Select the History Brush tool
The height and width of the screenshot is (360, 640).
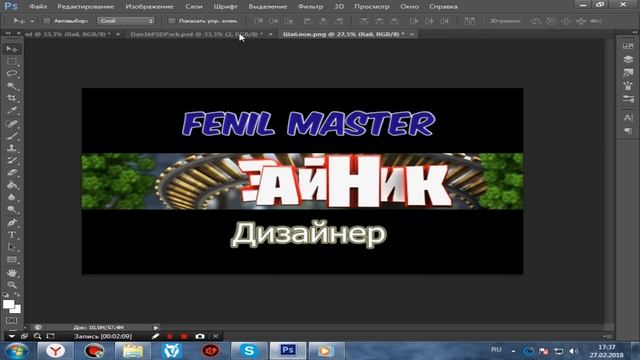[12, 160]
